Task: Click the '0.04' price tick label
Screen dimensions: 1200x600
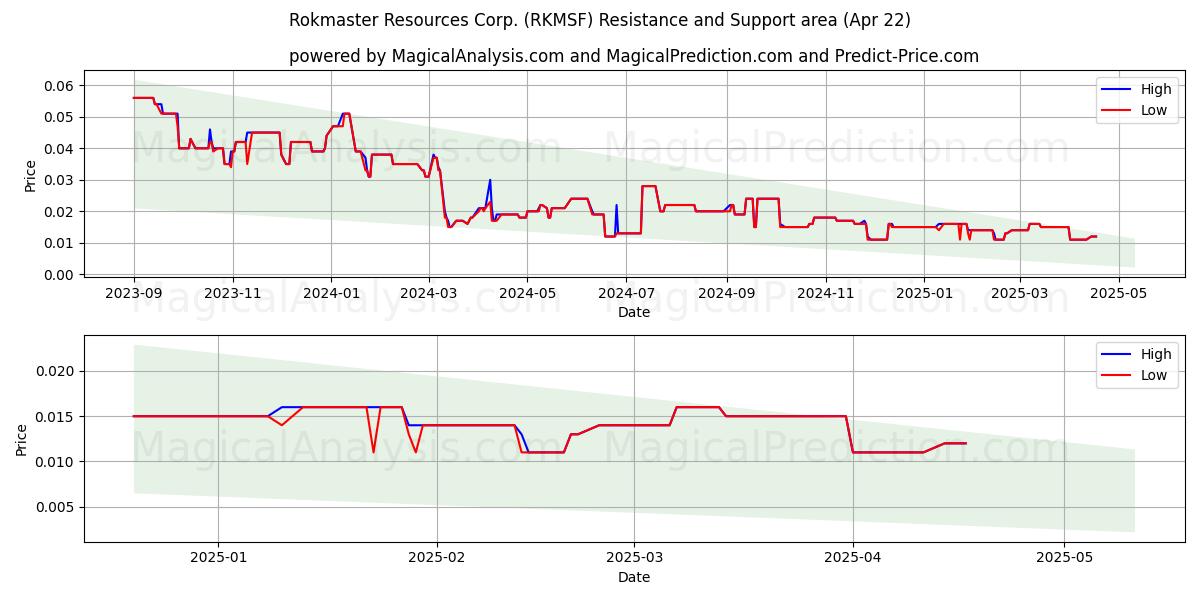Action: tap(61, 149)
